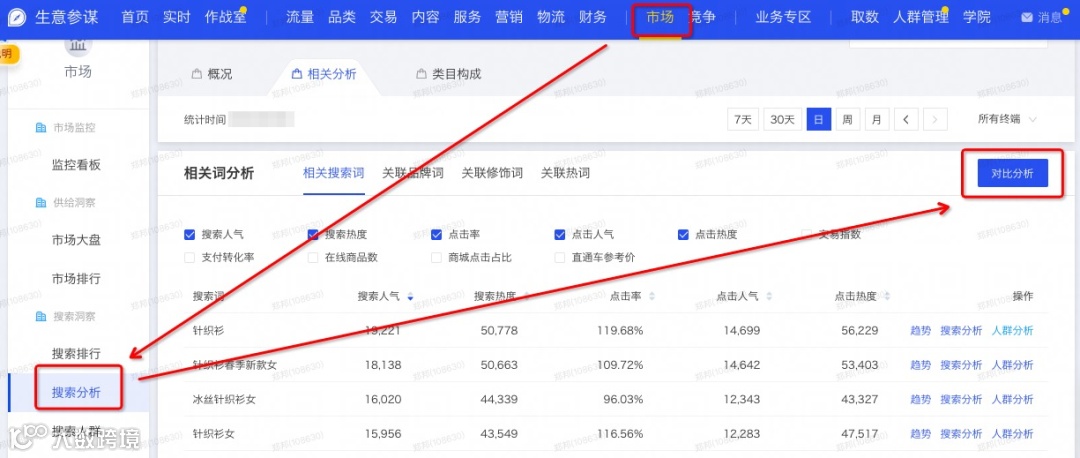Open the 取数 menu item
The height and width of the screenshot is (458, 1080).
click(x=864, y=18)
